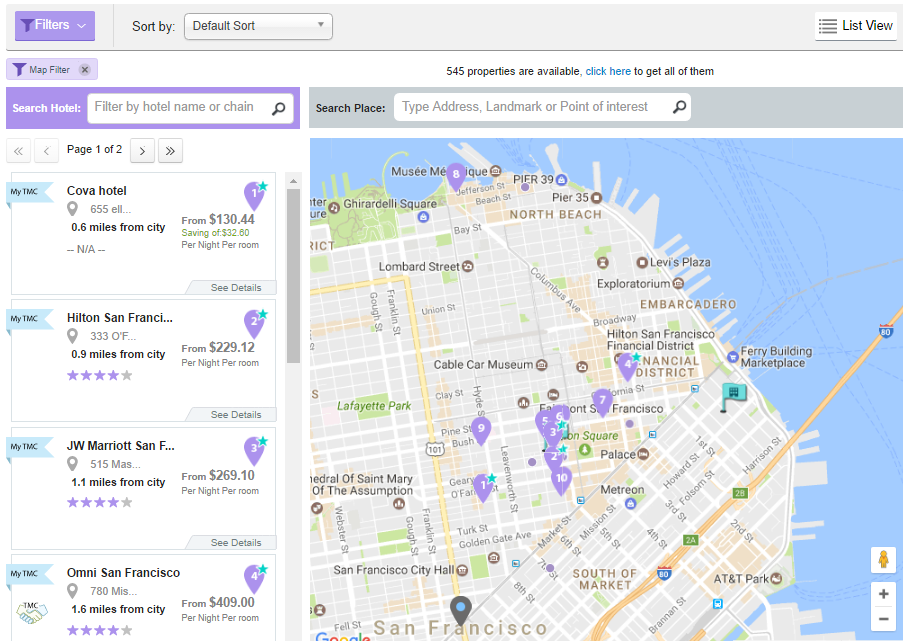Viewport: 906px width, 642px height.
Task: Go to next results page
Action: click(x=142, y=151)
